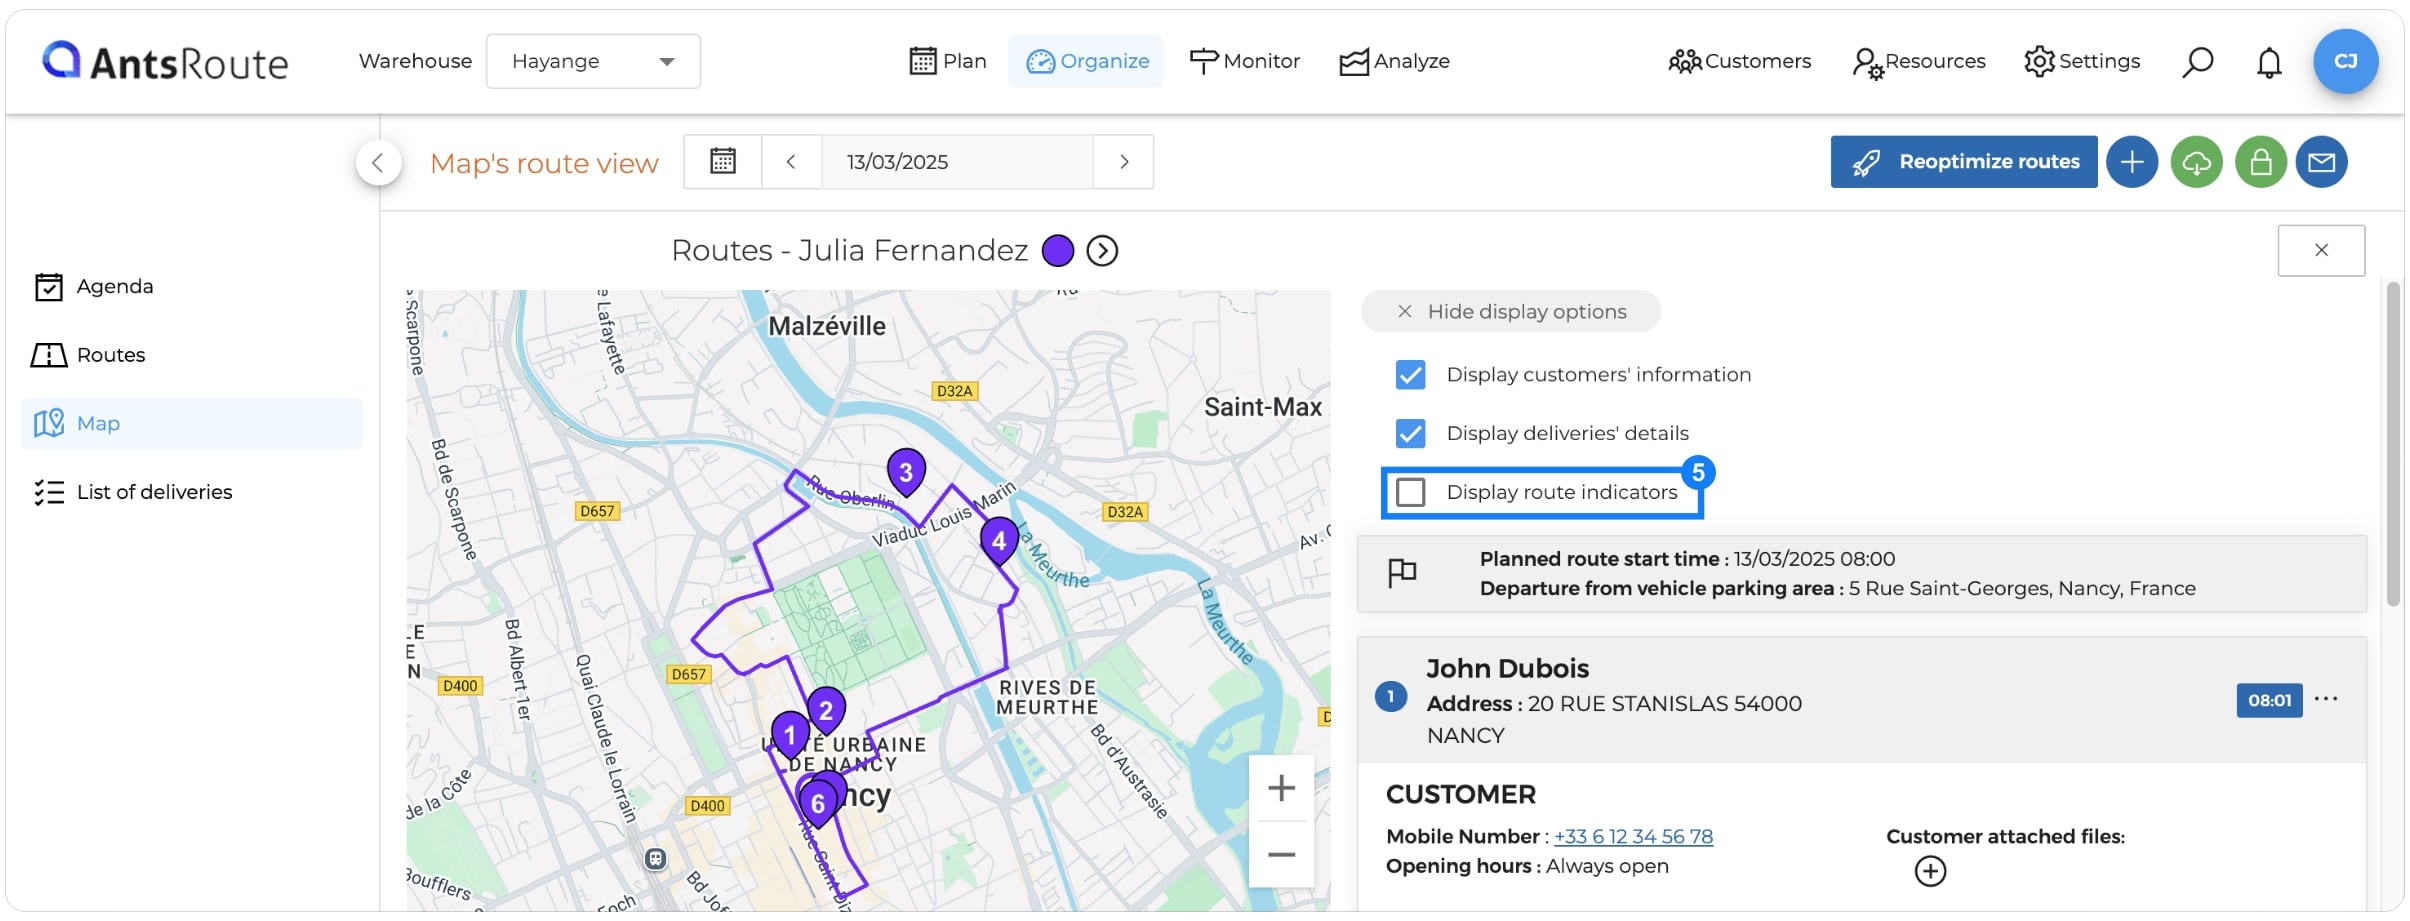Click the 13/03/2025 date field

(x=957, y=161)
